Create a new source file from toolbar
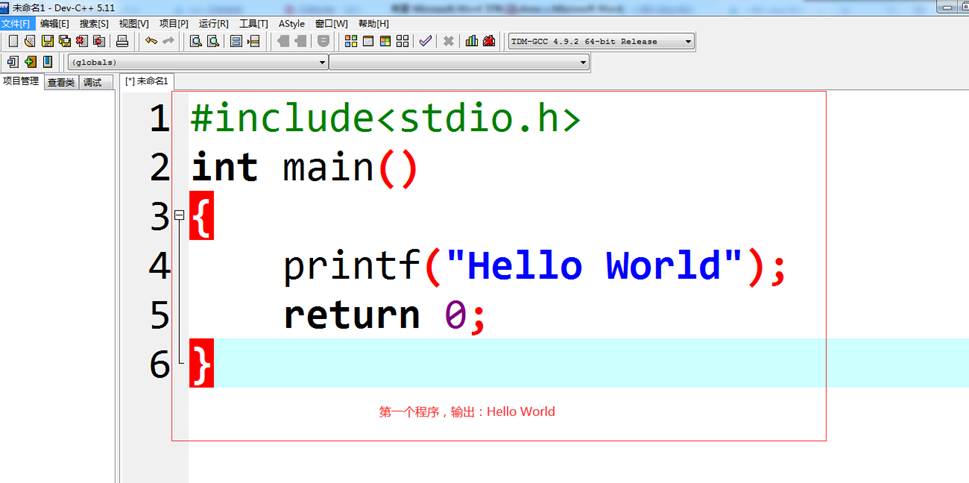The image size is (969, 483). point(12,41)
